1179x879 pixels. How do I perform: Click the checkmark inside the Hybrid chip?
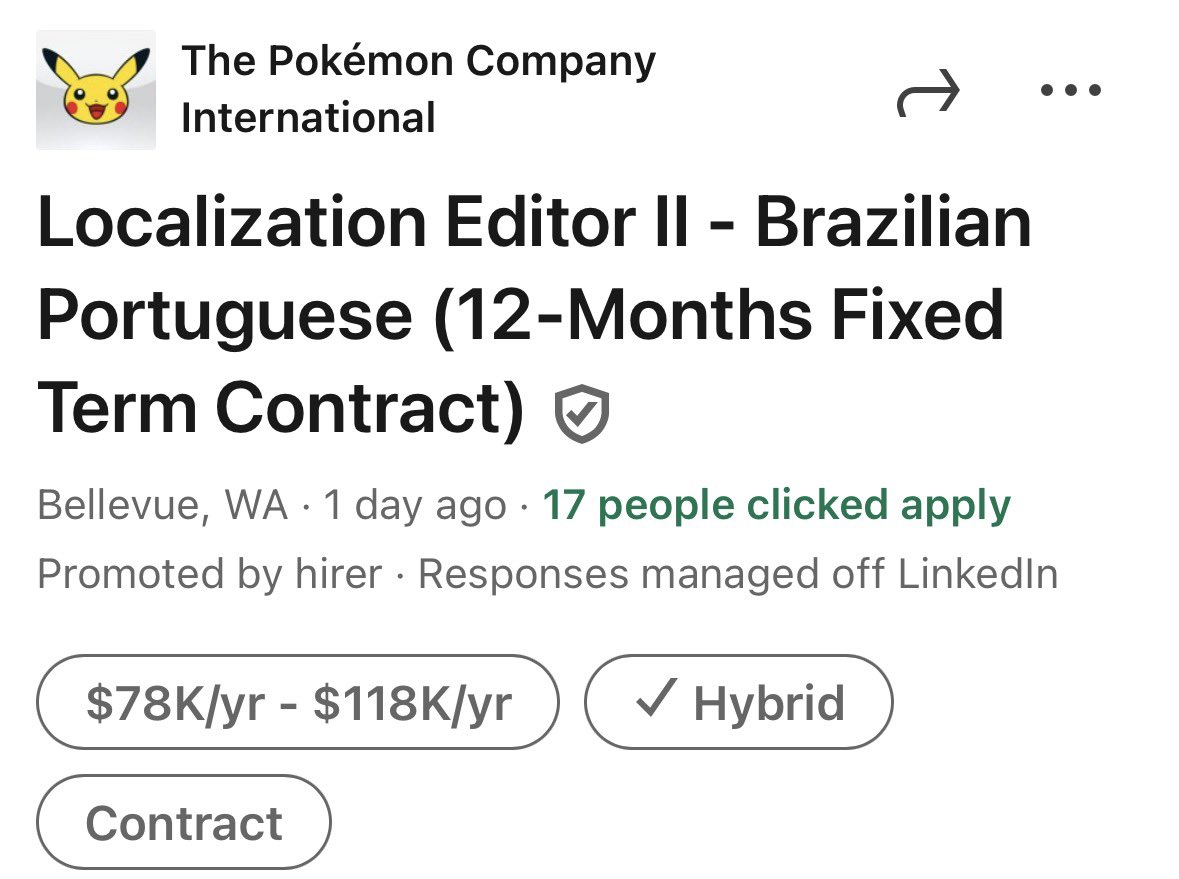click(x=657, y=702)
